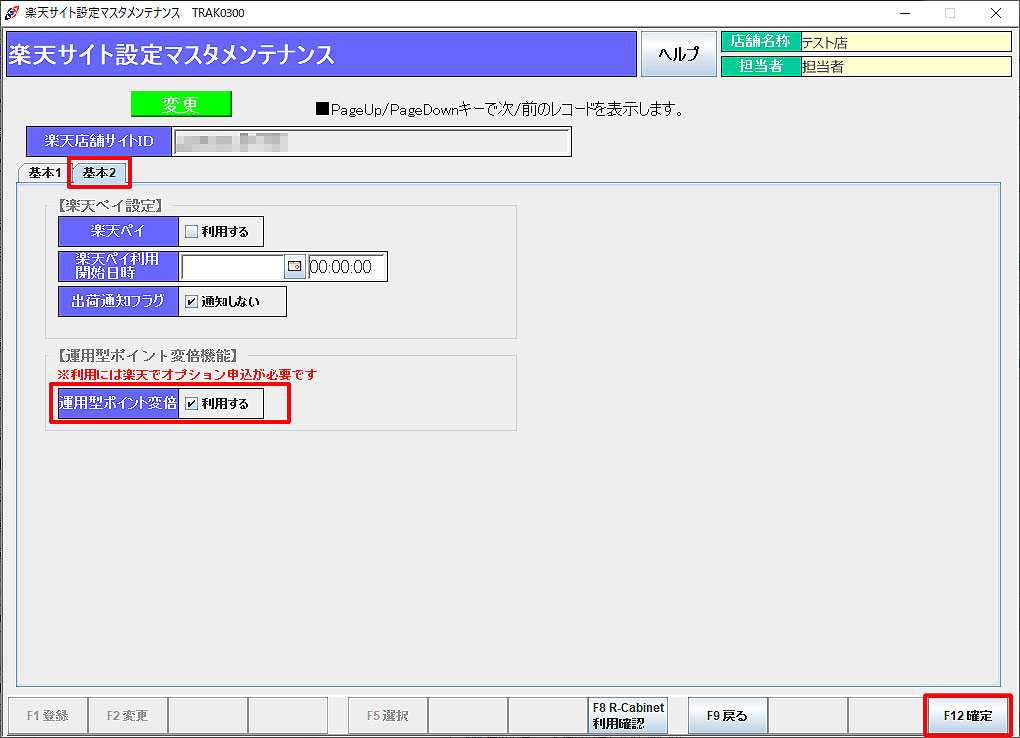The width and height of the screenshot is (1020, 738).
Task: Uncheck the 出荷通知フラグ 通知しない checkbox
Action: point(192,302)
